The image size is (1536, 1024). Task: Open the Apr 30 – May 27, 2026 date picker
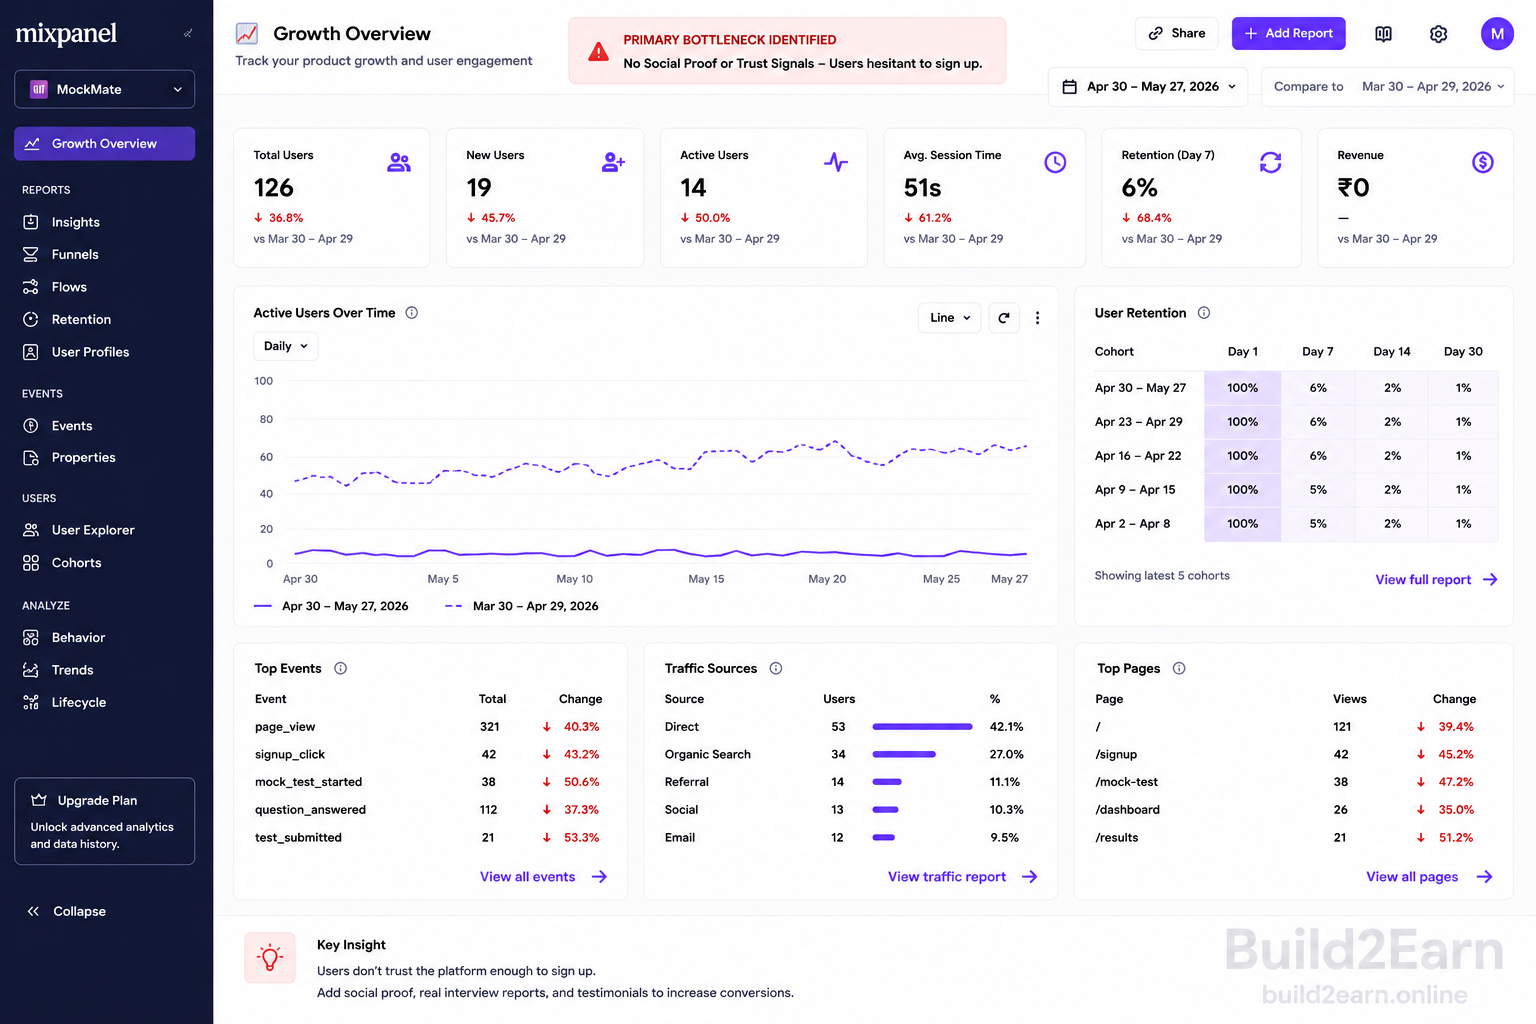(1149, 87)
